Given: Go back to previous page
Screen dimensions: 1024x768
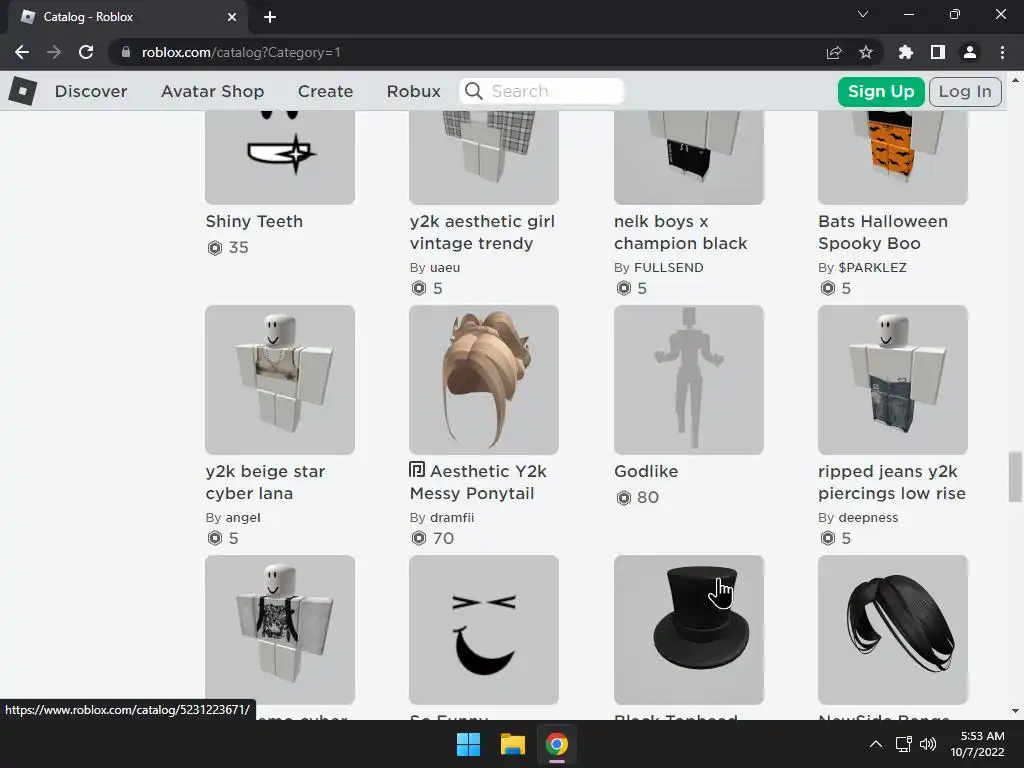Looking at the screenshot, I should tap(22, 52).
